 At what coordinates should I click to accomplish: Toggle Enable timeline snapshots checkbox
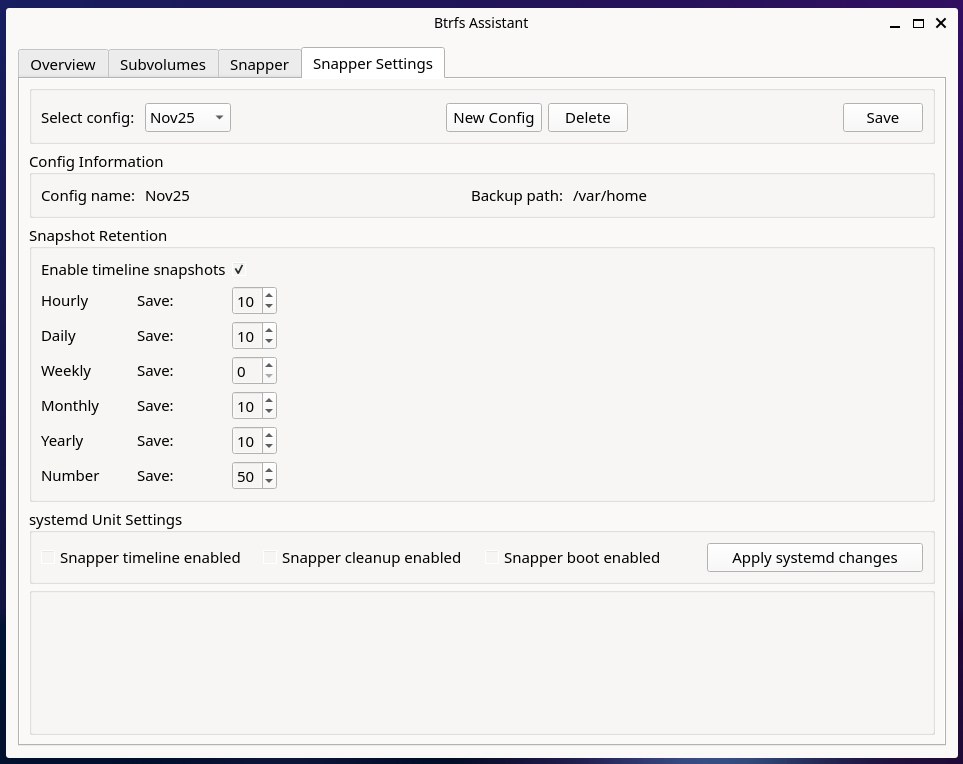pos(239,270)
